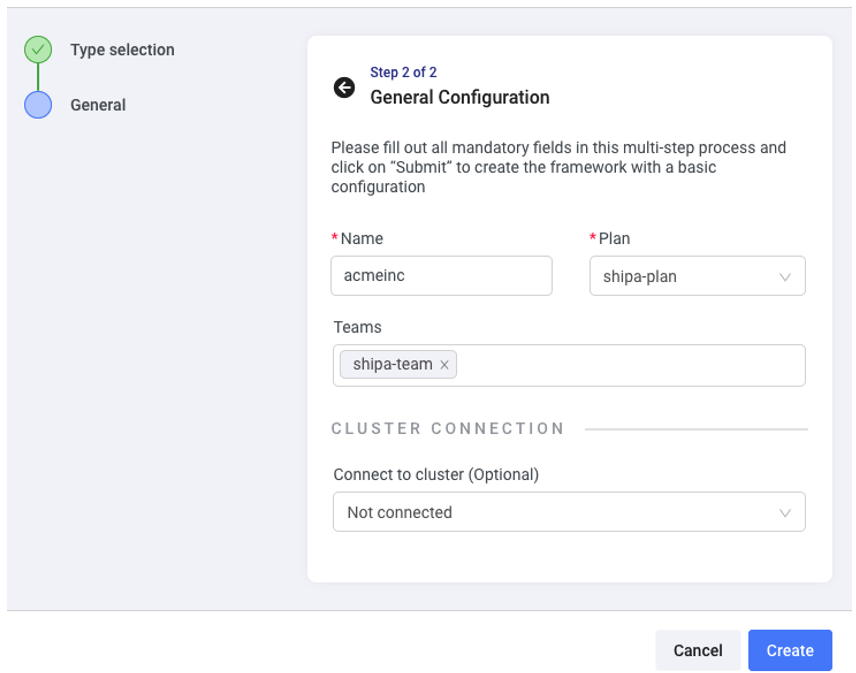856x673 pixels.
Task: Click the Name field label
Action: click(x=361, y=238)
